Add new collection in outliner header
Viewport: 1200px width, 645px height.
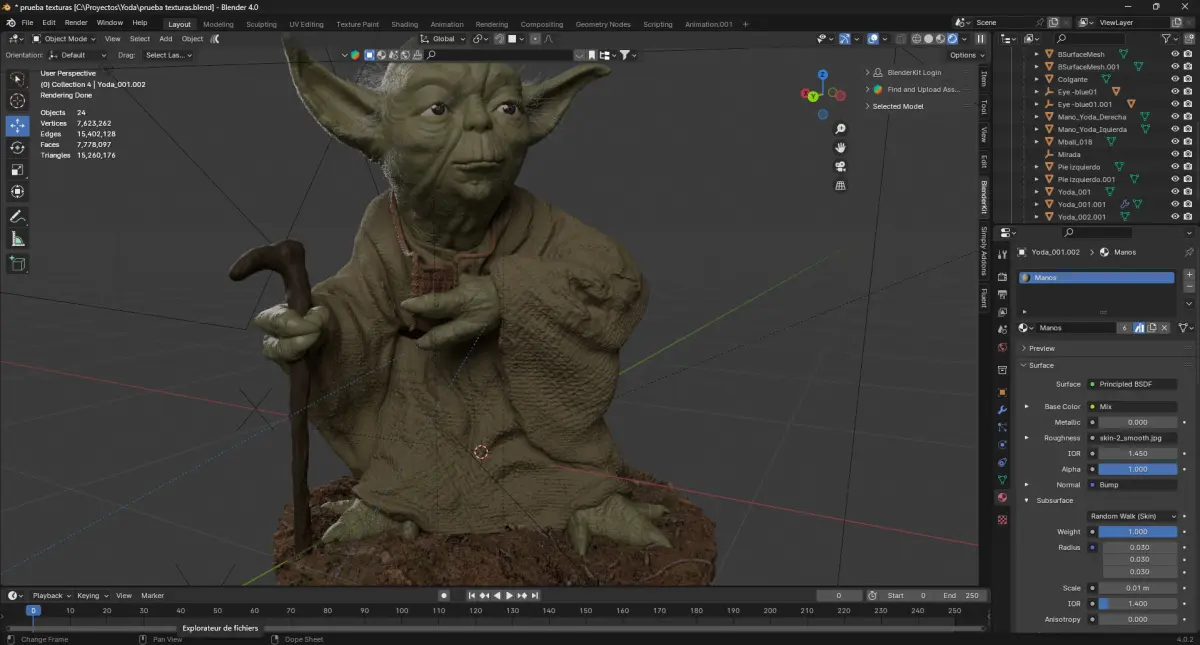pyautogui.click(x=1191, y=38)
